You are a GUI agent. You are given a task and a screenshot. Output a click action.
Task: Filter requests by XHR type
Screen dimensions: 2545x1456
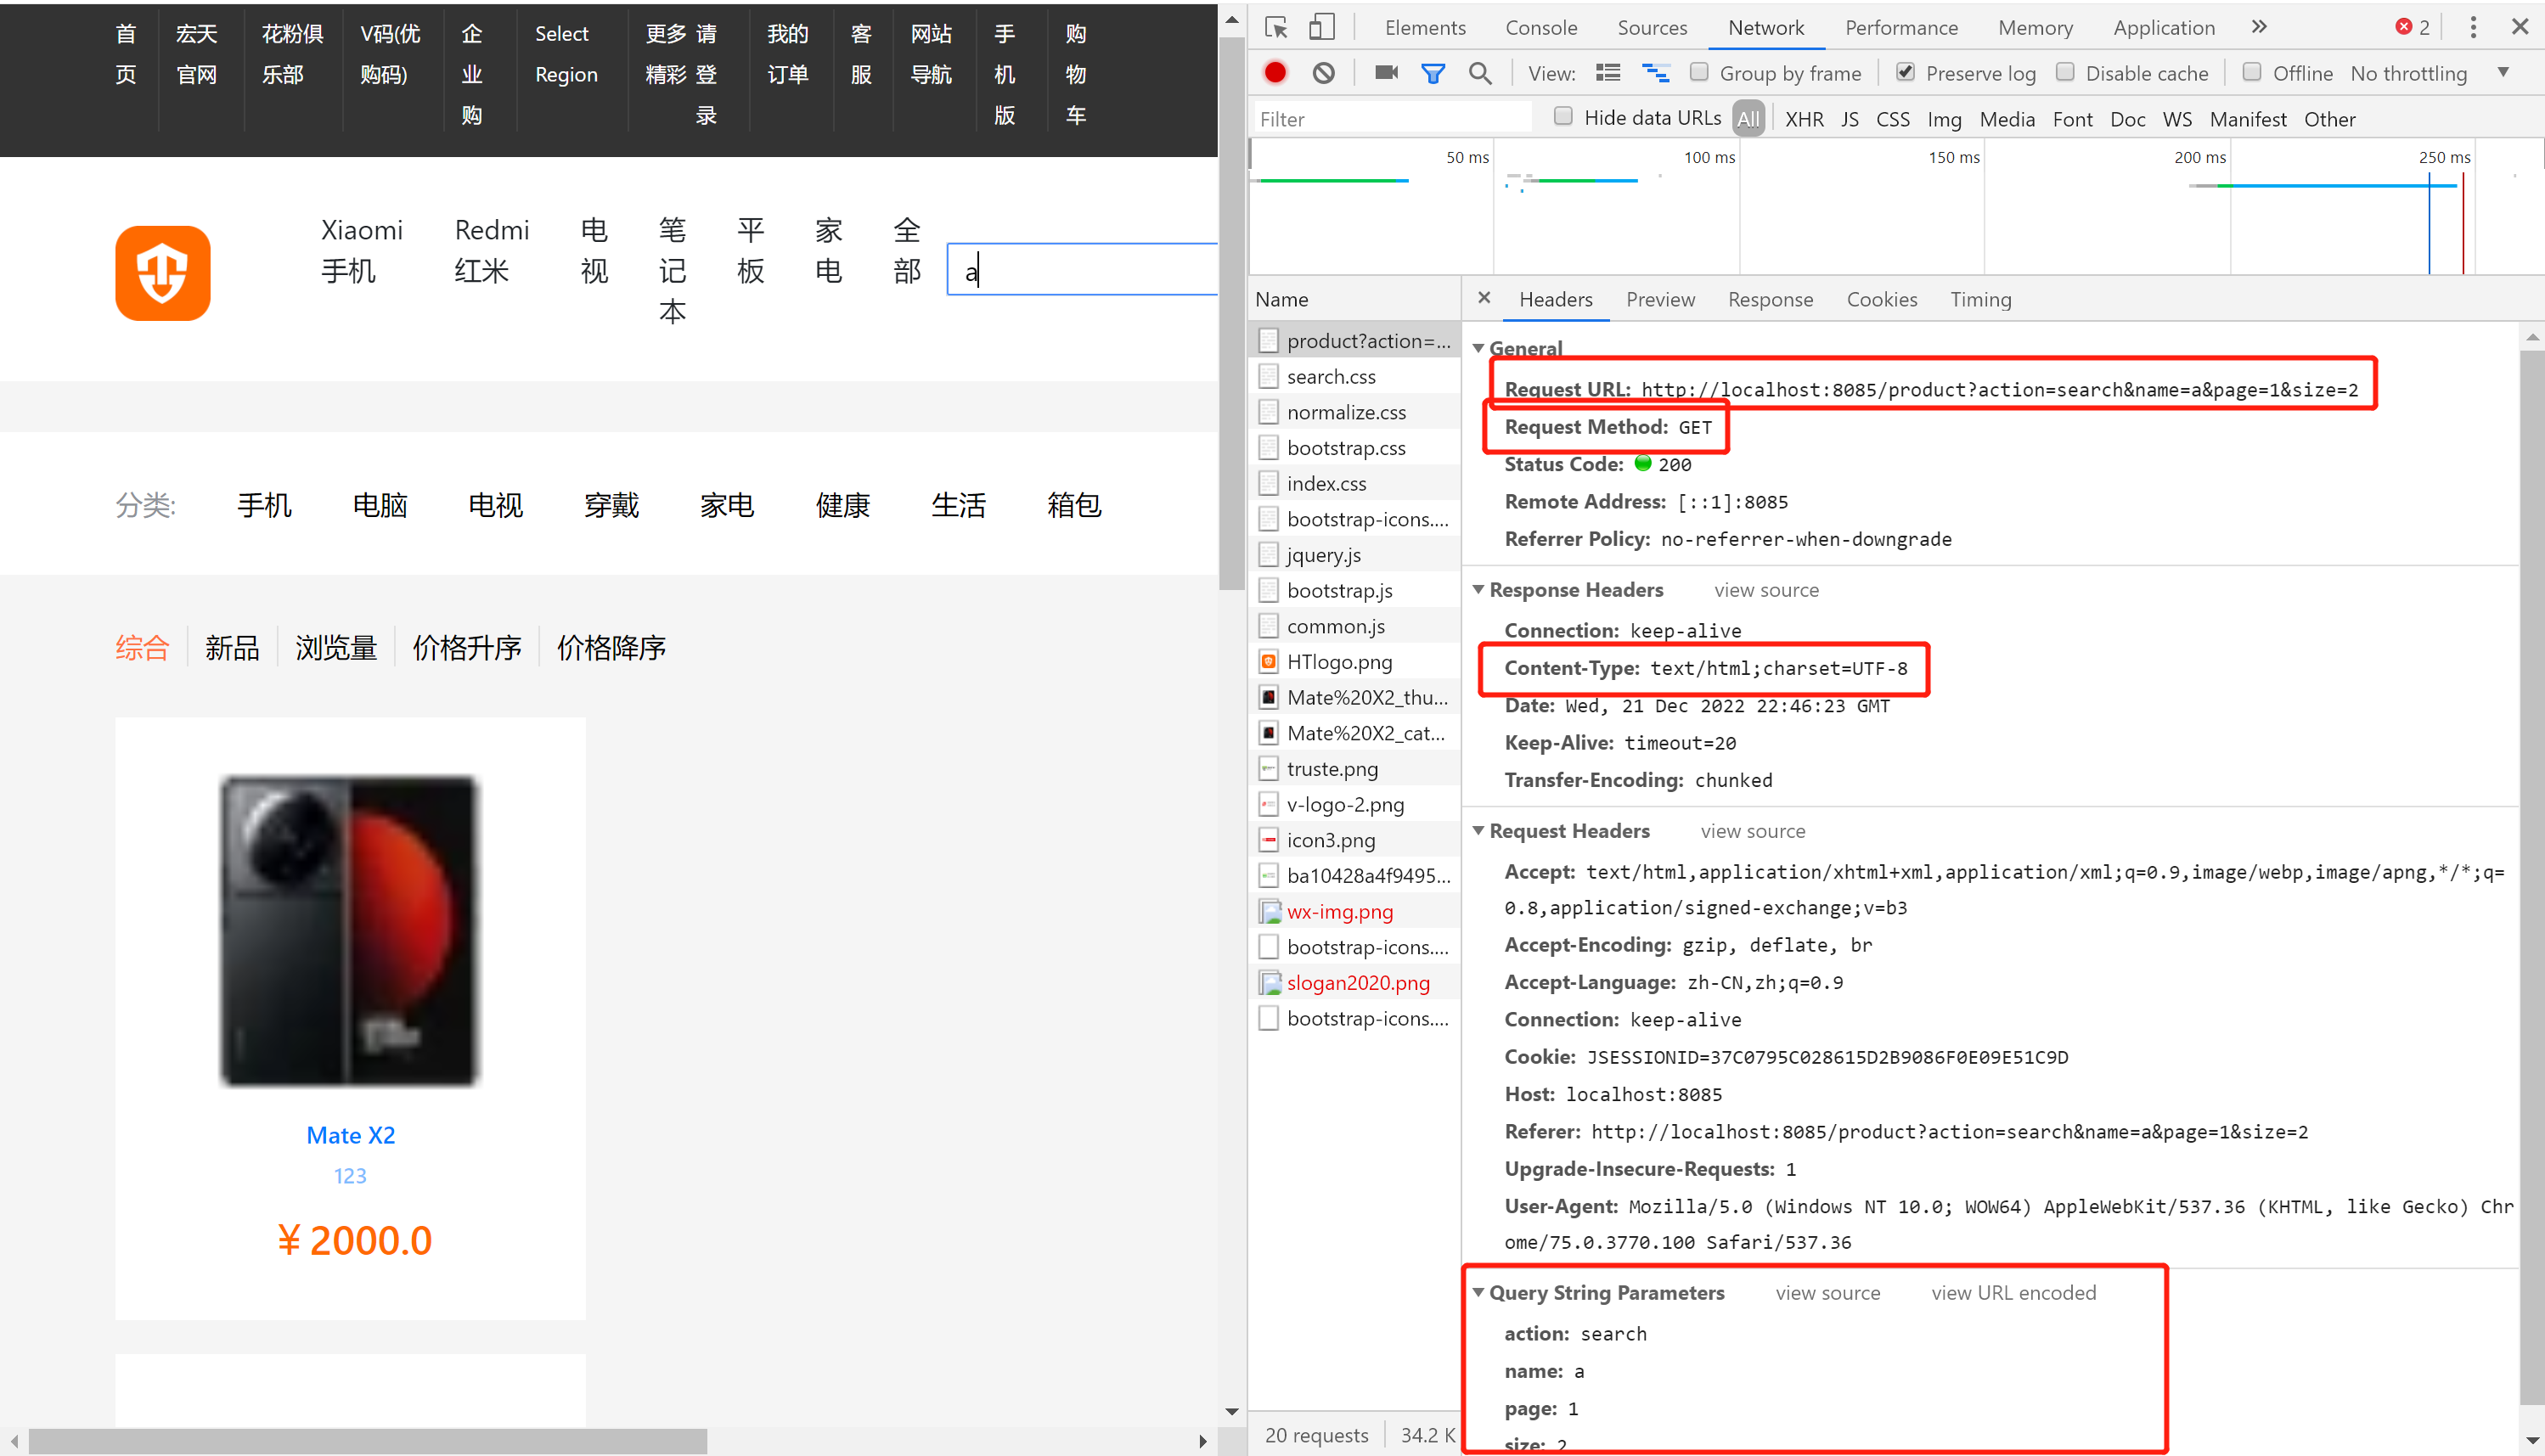click(x=1804, y=119)
